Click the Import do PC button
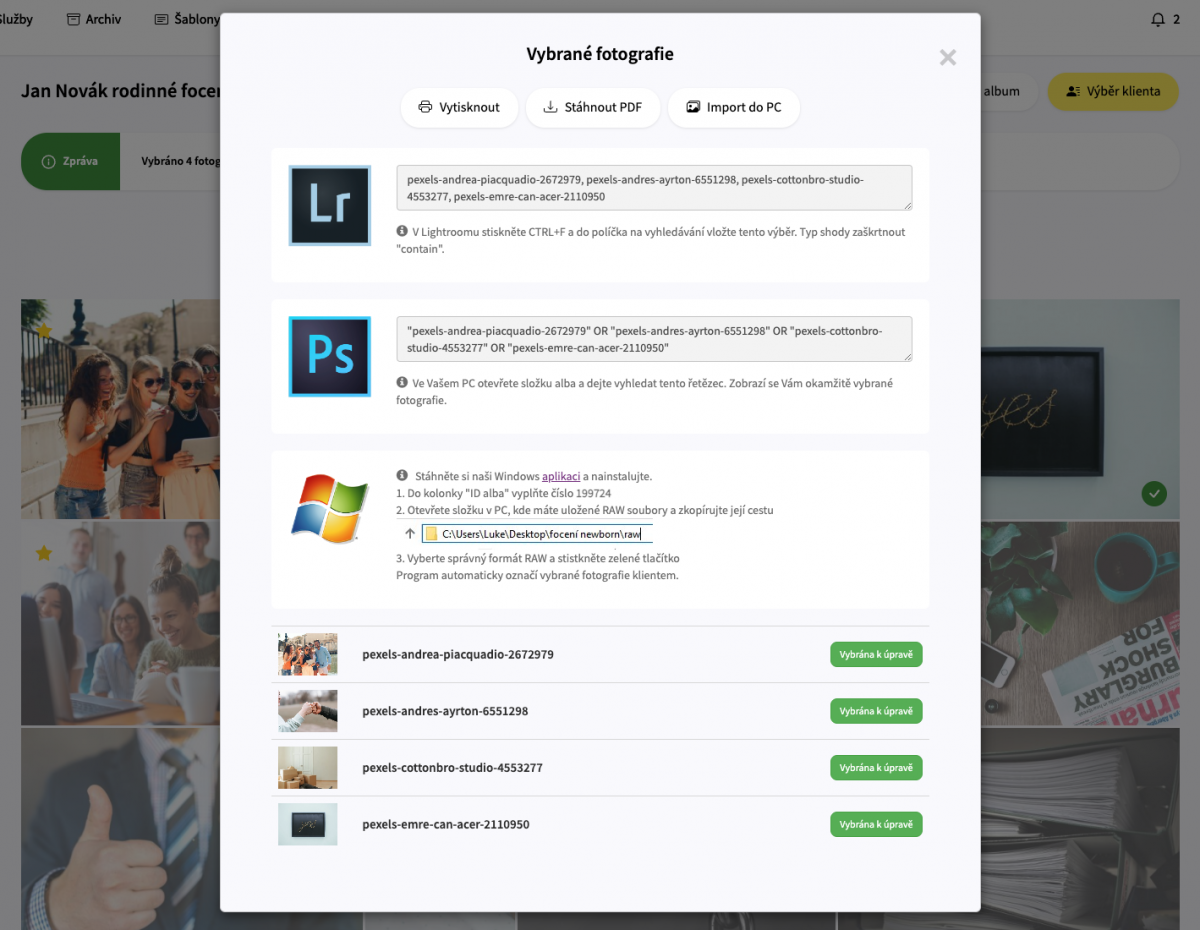This screenshot has width=1200, height=930. tap(734, 107)
